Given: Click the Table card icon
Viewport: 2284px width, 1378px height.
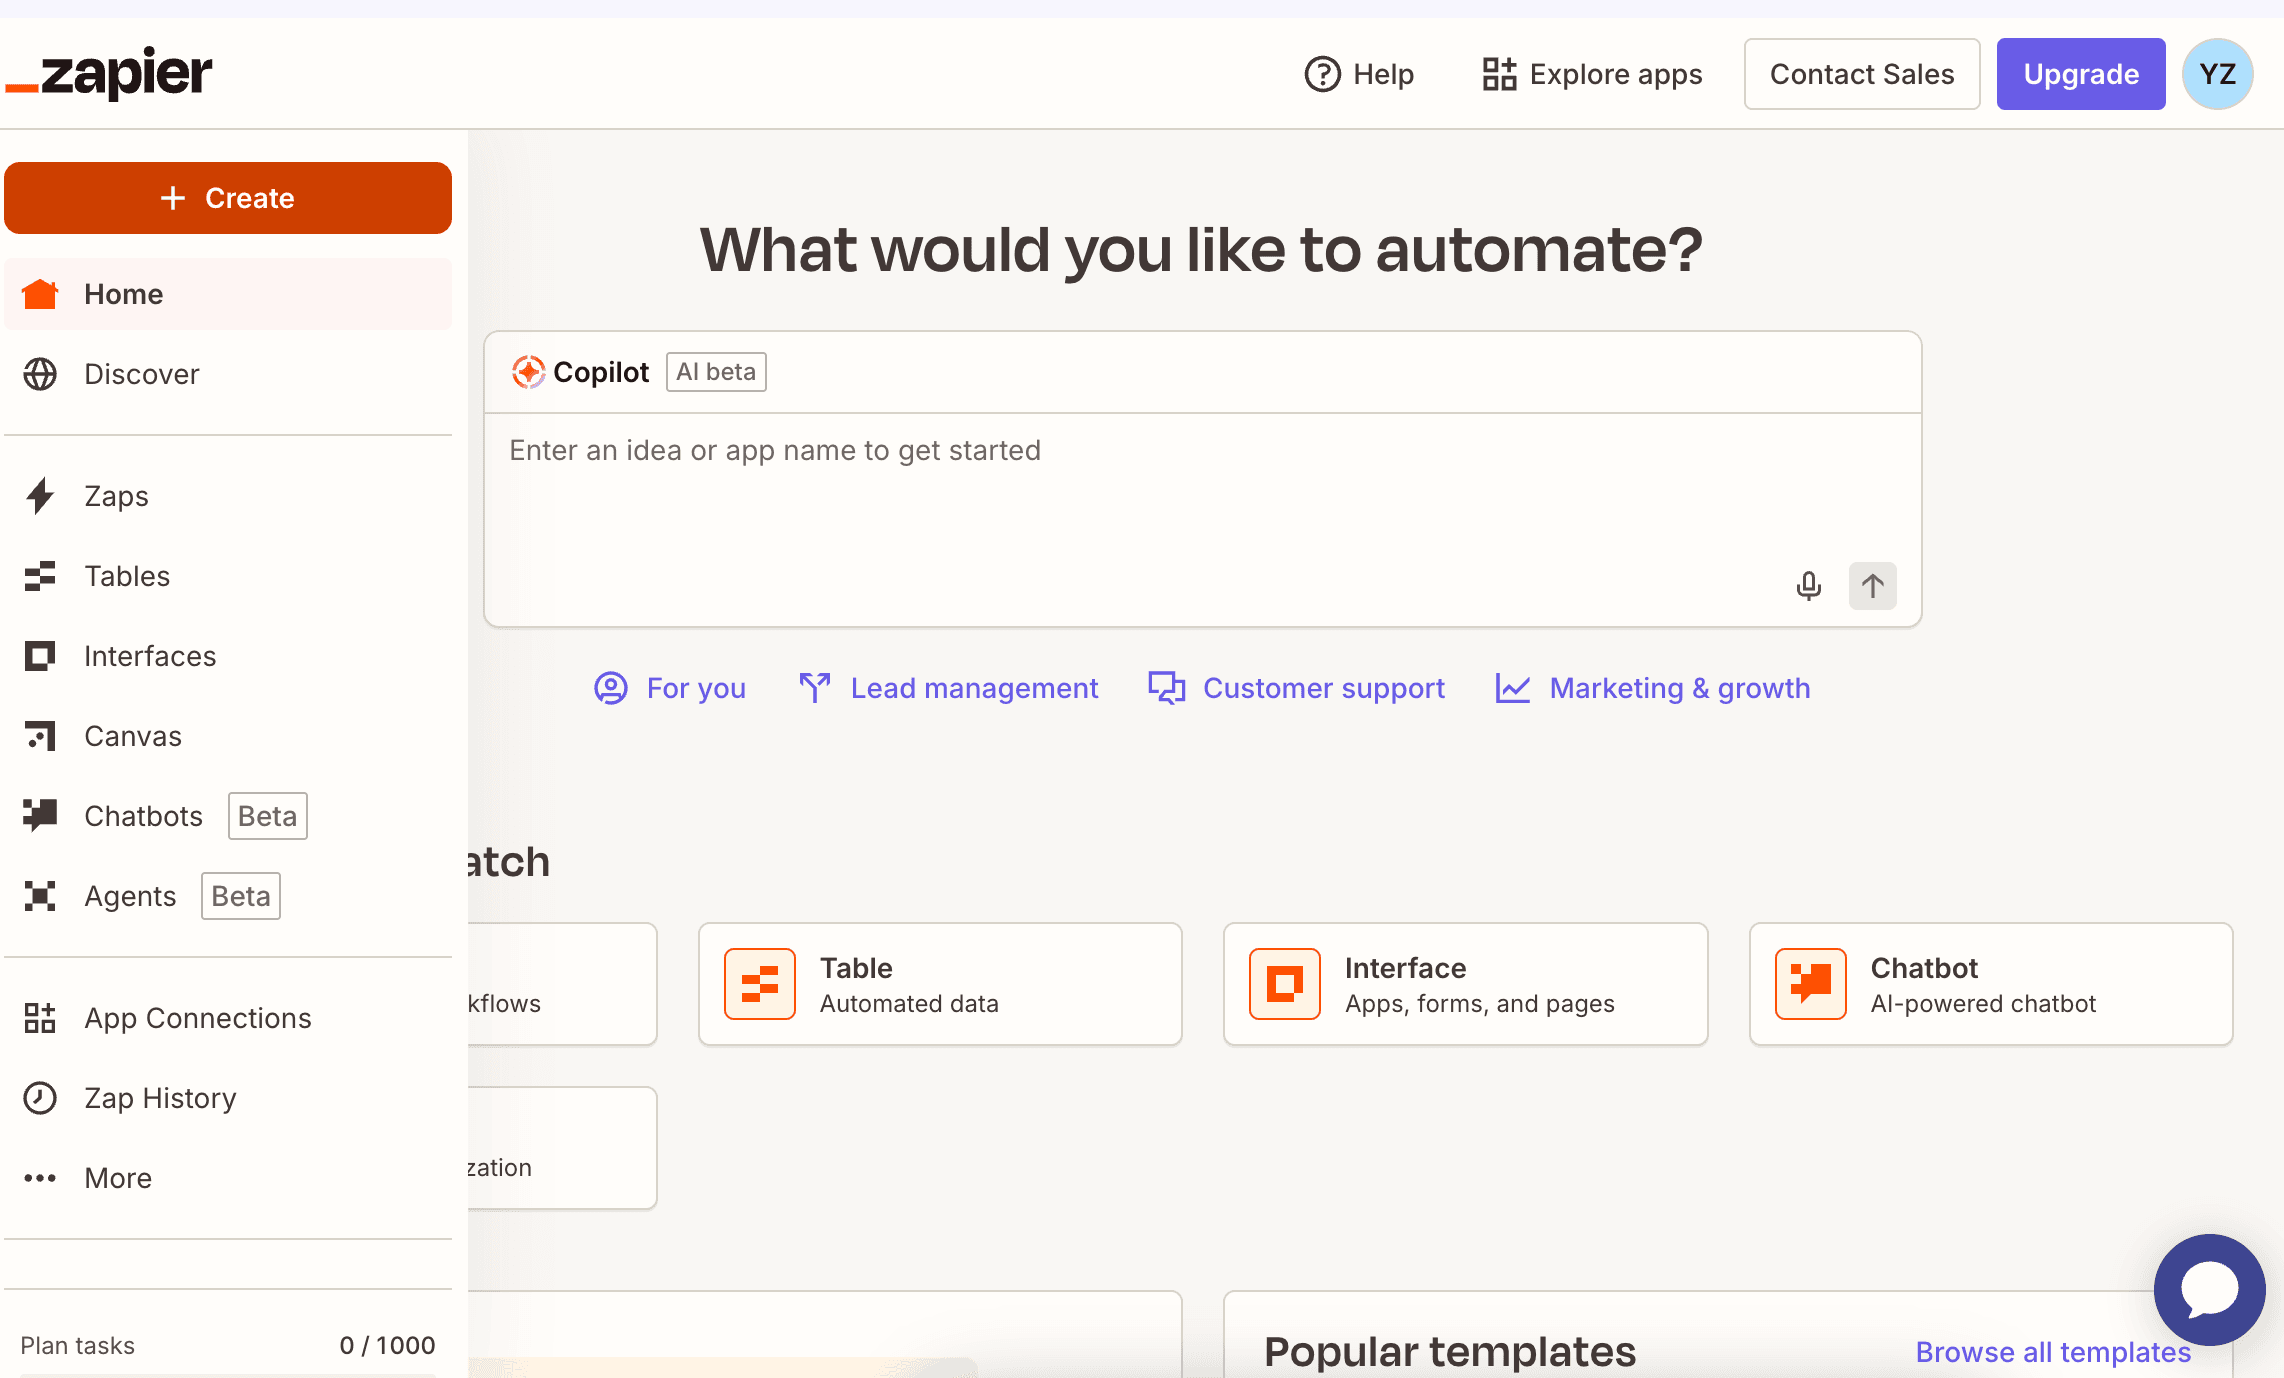Looking at the screenshot, I should 760,984.
